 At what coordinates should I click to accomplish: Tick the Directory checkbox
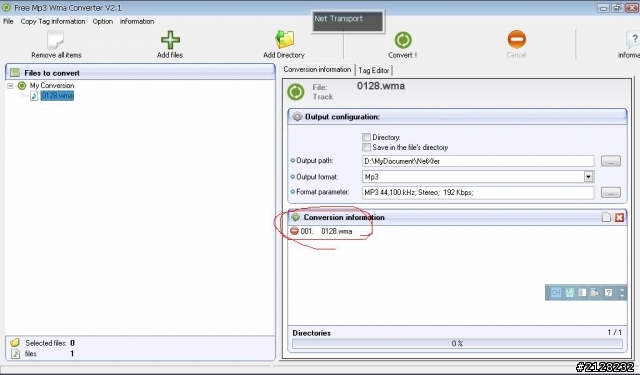[x=366, y=137]
